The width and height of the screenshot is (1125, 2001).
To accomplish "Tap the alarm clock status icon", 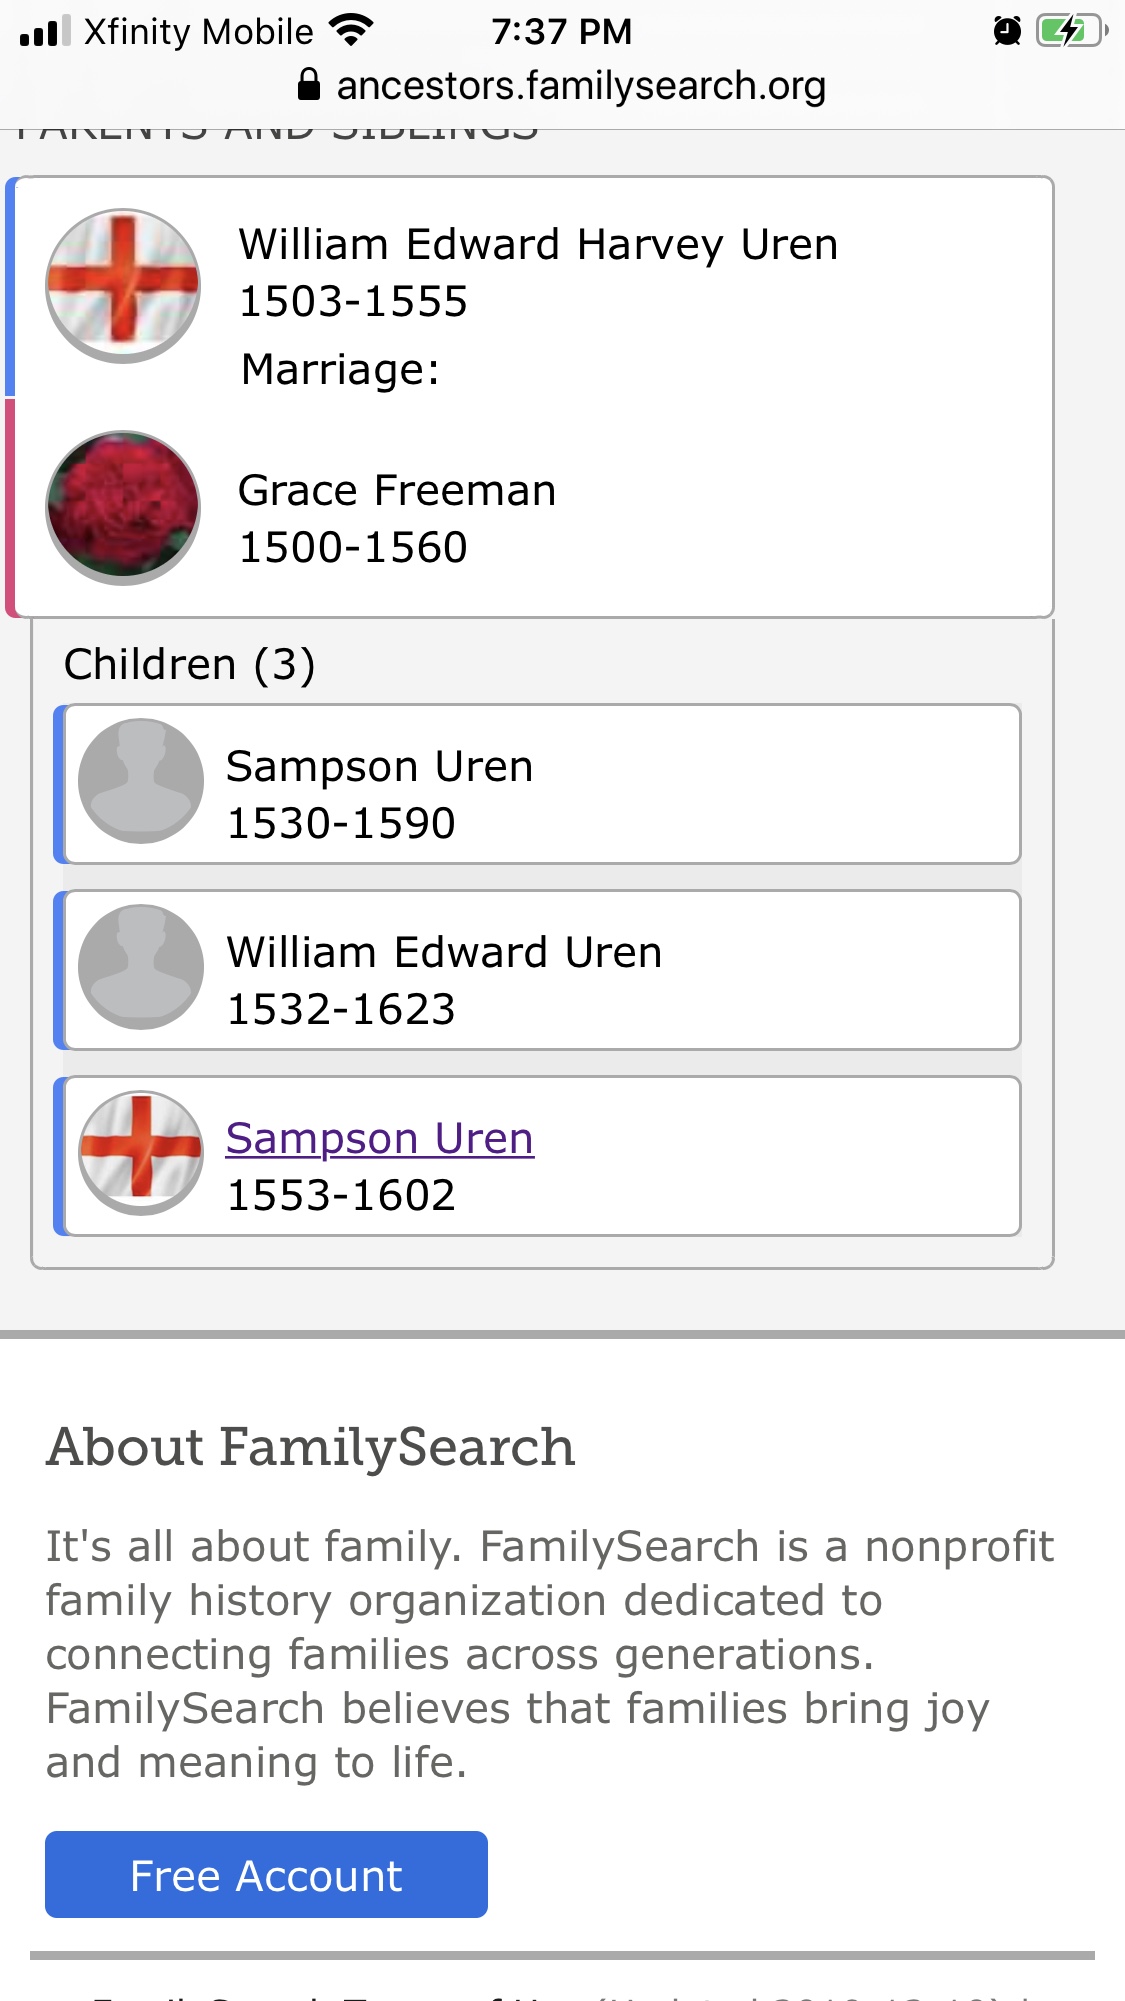I will [1007, 31].
